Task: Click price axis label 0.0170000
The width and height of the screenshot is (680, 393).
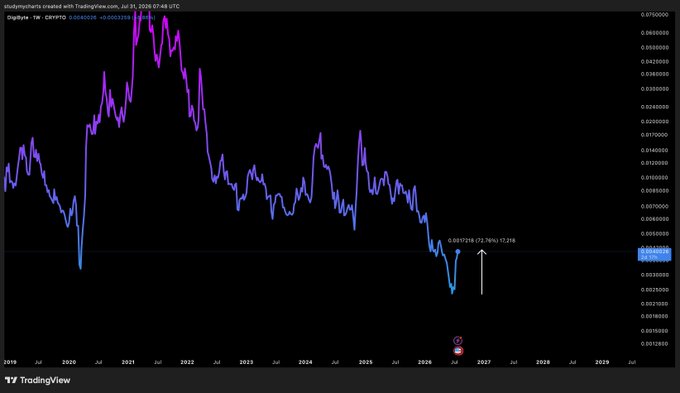Action: pyautogui.click(x=654, y=135)
